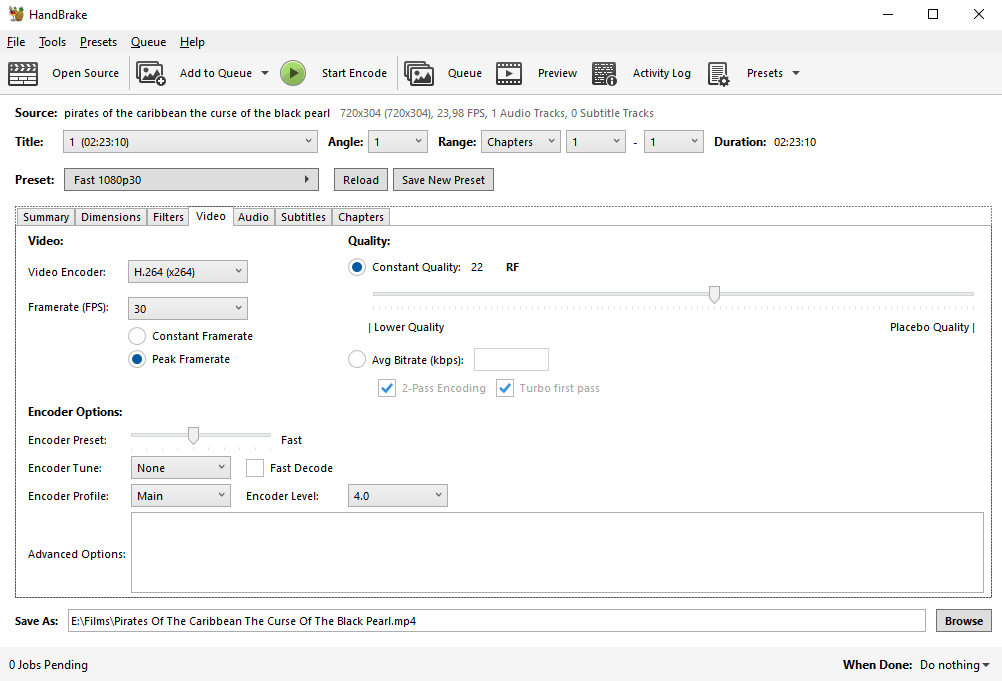This screenshot has height=681, width=1002.
Task: Enable the Fast Decode checkbox
Action: pos(255,468)
